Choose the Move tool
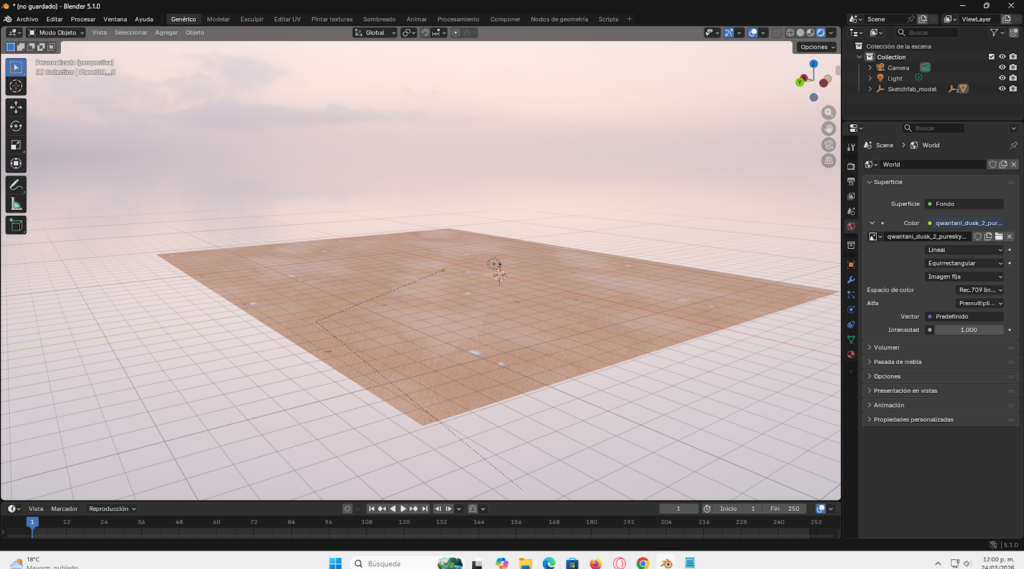1024x569 pixels. click(x=16, y=107)
